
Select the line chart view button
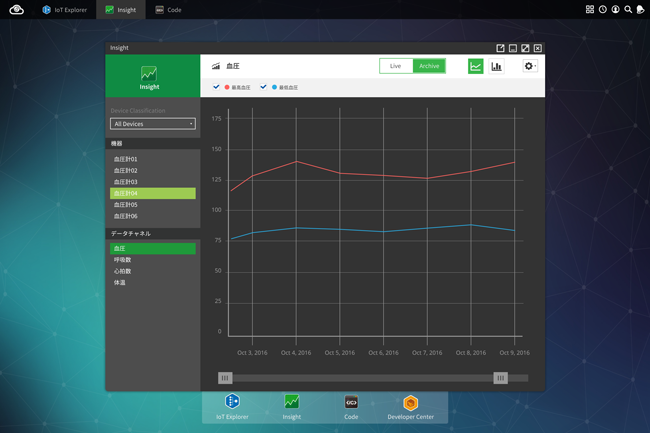point(475,66)
